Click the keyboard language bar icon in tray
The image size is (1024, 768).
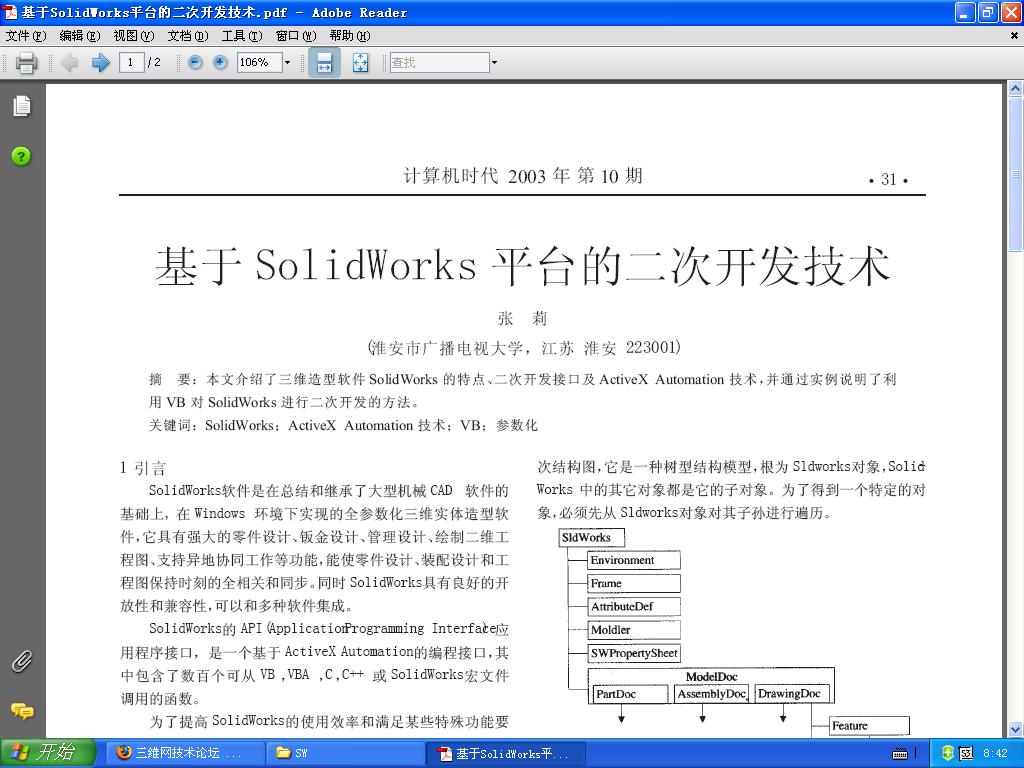click(x=900, y=754)
